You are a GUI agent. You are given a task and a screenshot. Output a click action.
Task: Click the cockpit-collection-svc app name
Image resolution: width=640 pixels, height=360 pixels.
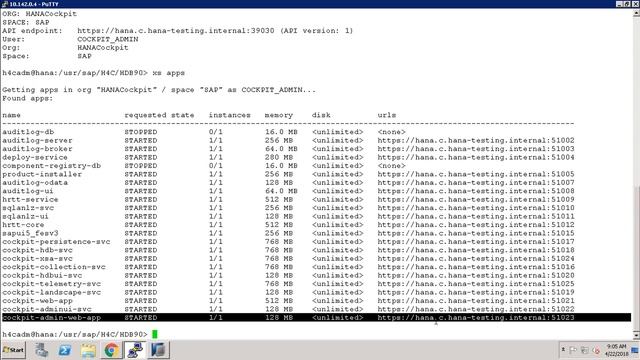click(x=54, y=267)
